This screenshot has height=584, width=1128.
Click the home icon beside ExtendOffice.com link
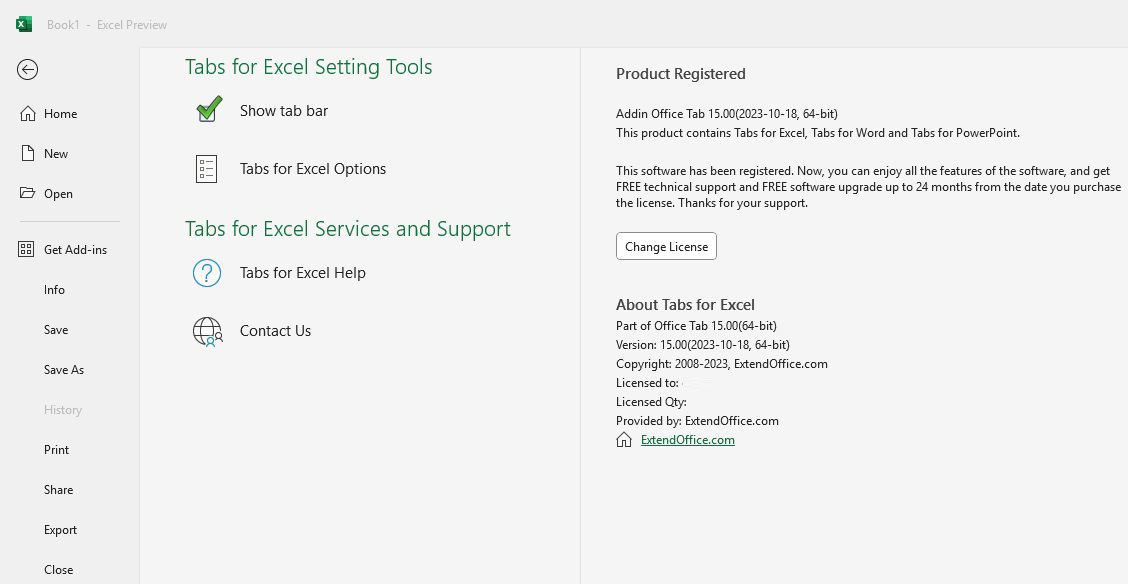[x=624, y=439]
